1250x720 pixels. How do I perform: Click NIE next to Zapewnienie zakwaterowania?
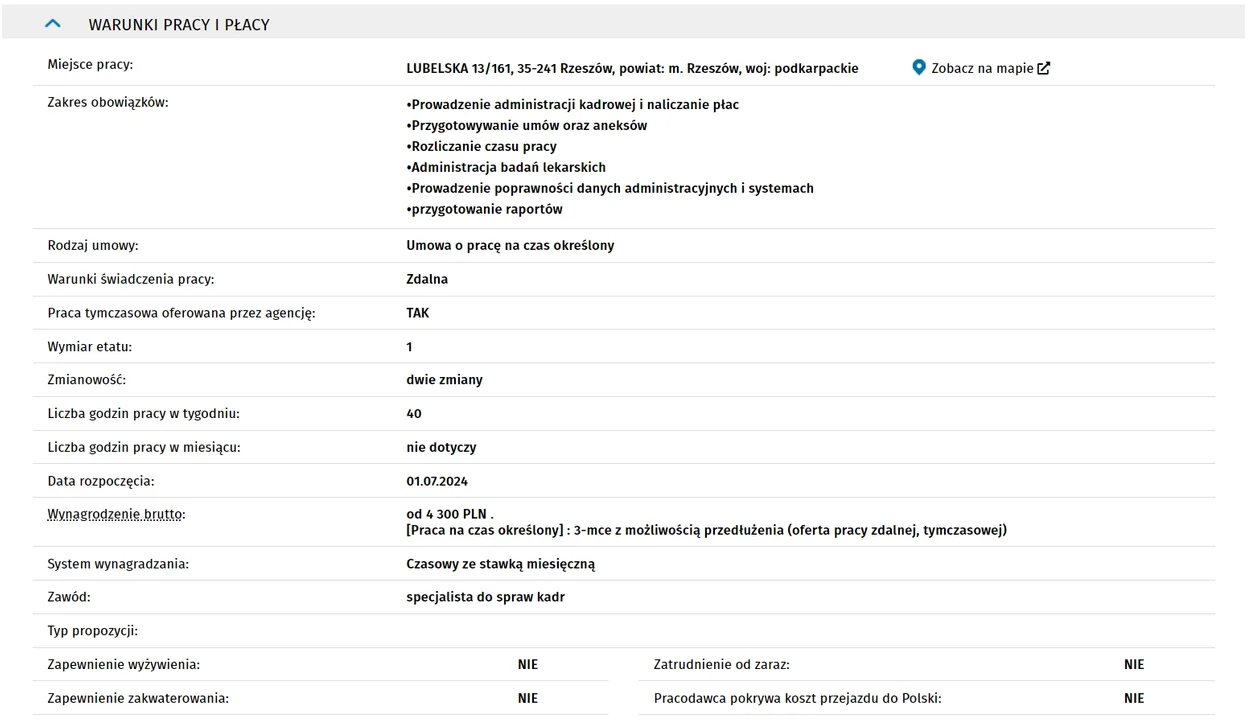528,699
